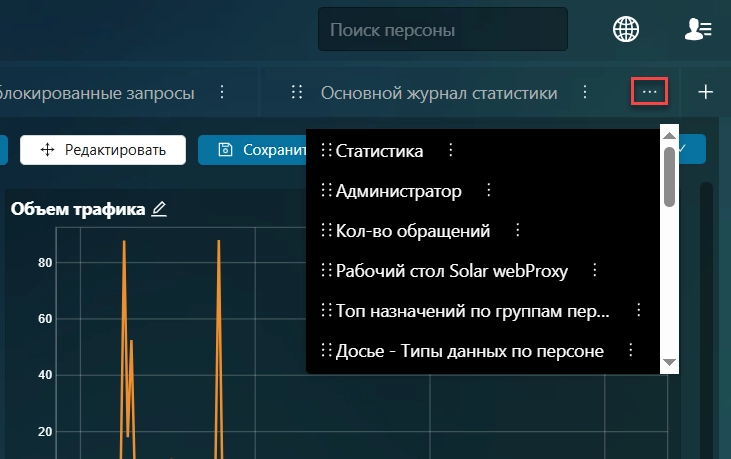
Task: Open options for Основной журнал статистики tab
Action: pos(584,92)
